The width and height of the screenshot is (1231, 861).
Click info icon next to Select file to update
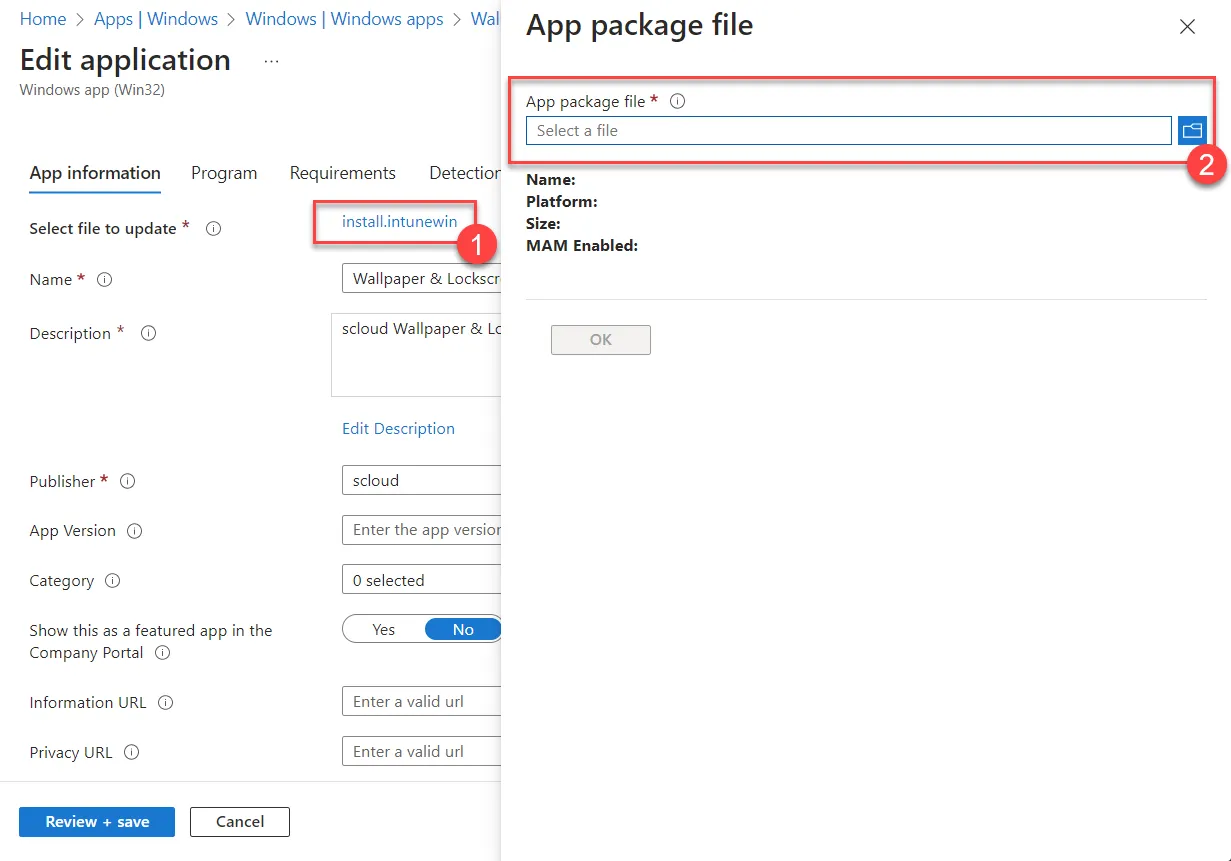point(213,228)
